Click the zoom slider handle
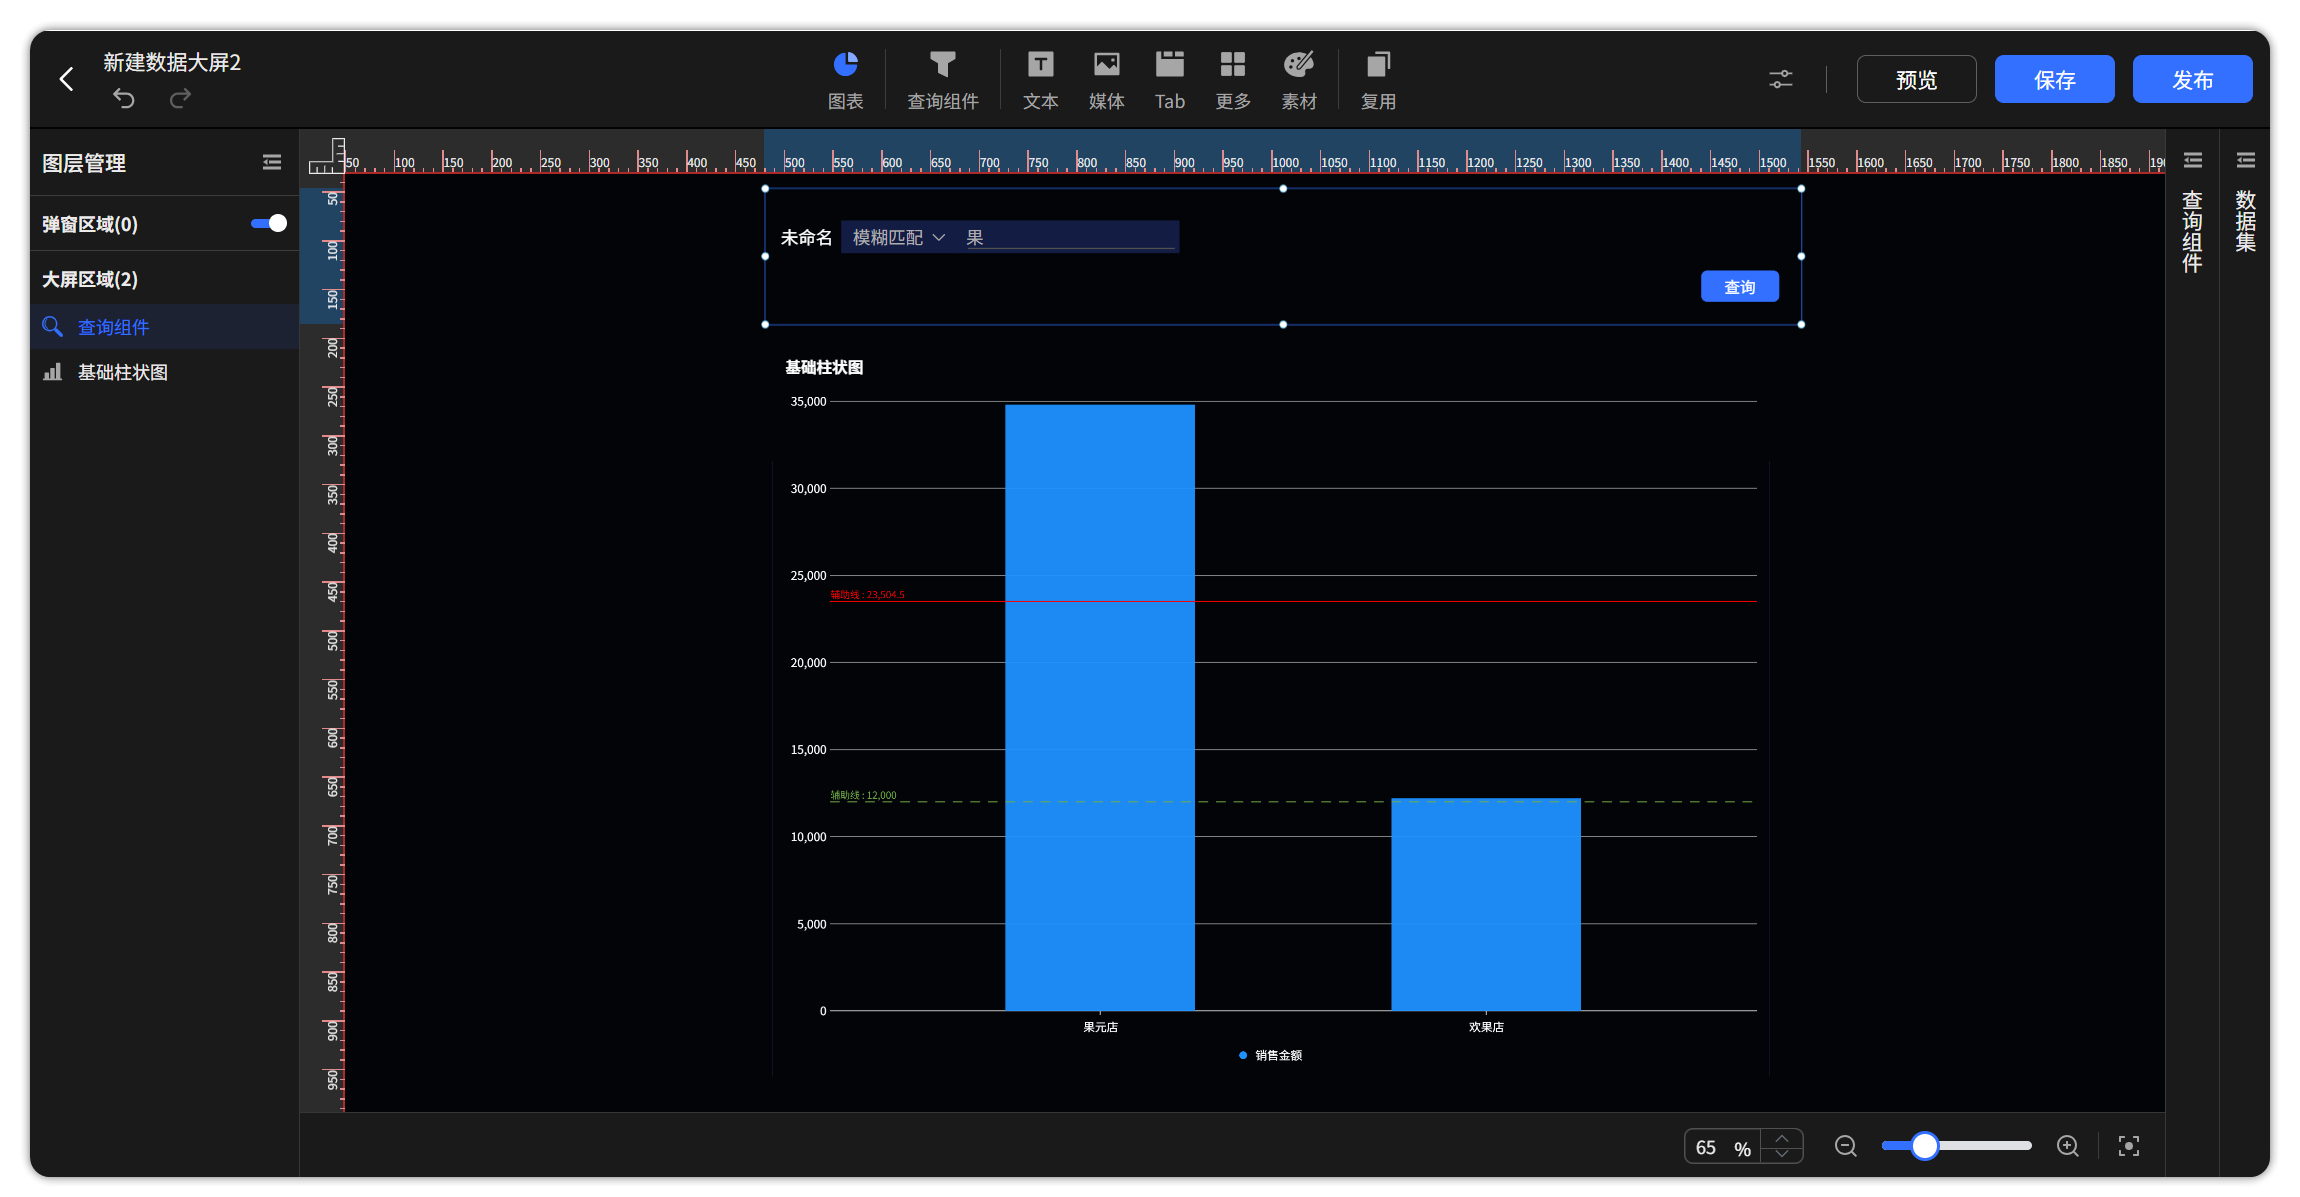Screen dimensions: 2300x1197 tap(1924, 1146)
